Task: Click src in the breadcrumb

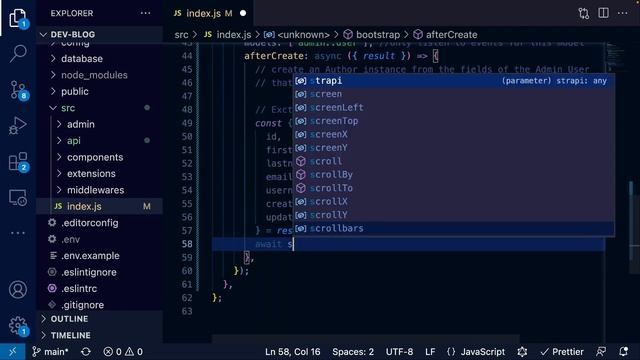Action: pos(182,35)
